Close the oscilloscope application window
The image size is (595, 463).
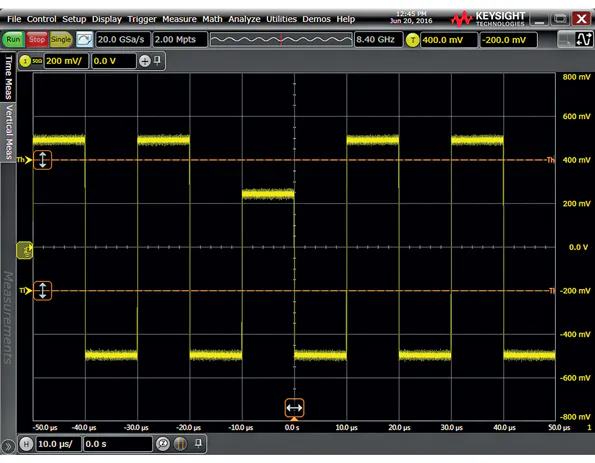click(x=581, y=19)
